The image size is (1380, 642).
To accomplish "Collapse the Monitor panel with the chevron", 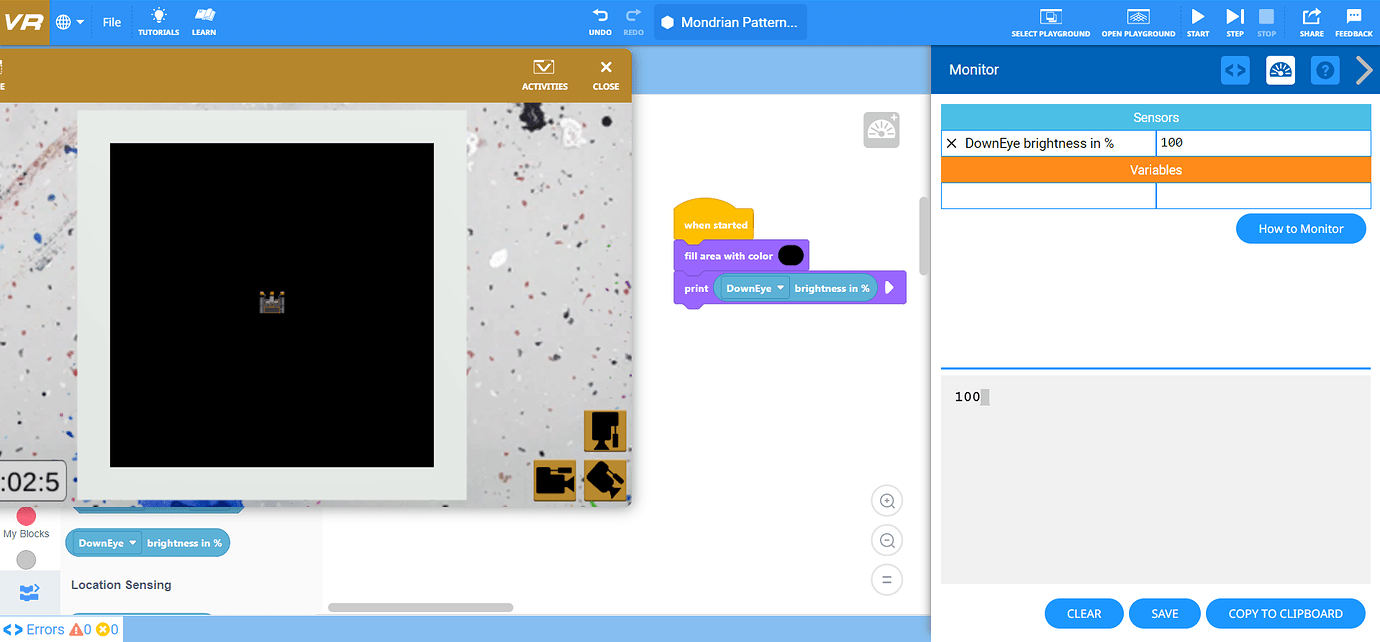I will tap(1363, 70).
